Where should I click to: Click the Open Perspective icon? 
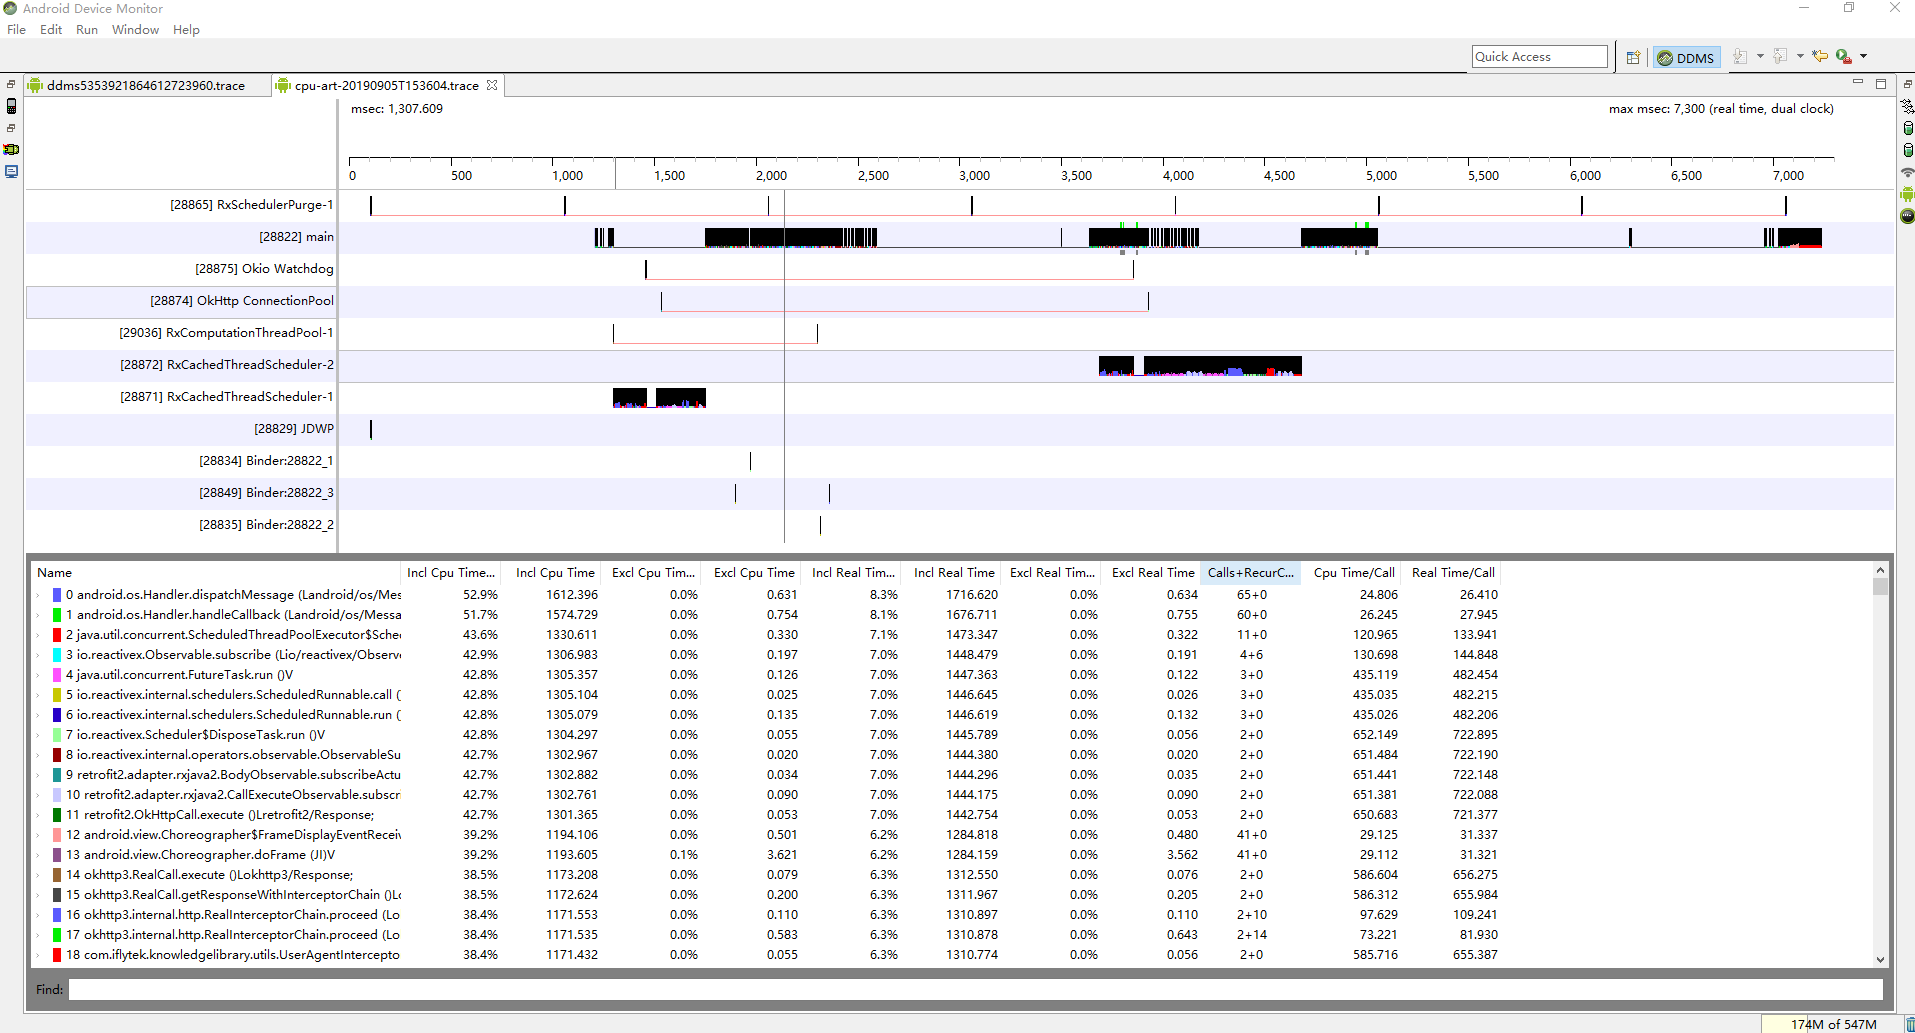[1633, 58]
